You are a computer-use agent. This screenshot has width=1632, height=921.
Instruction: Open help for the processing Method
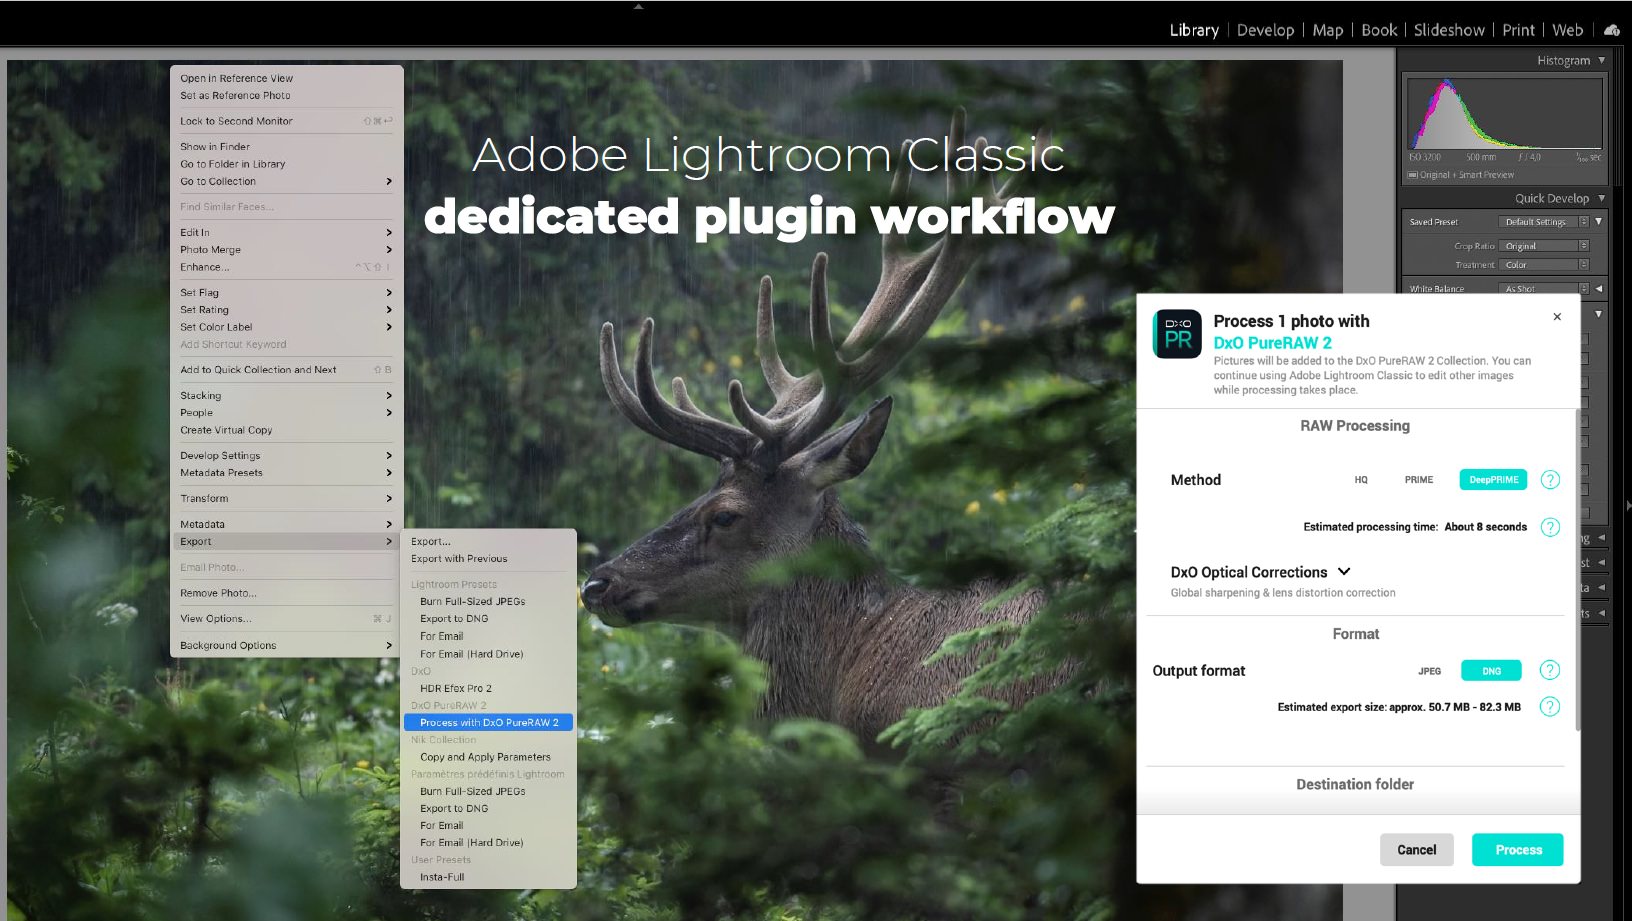[x=1550, y=480]
